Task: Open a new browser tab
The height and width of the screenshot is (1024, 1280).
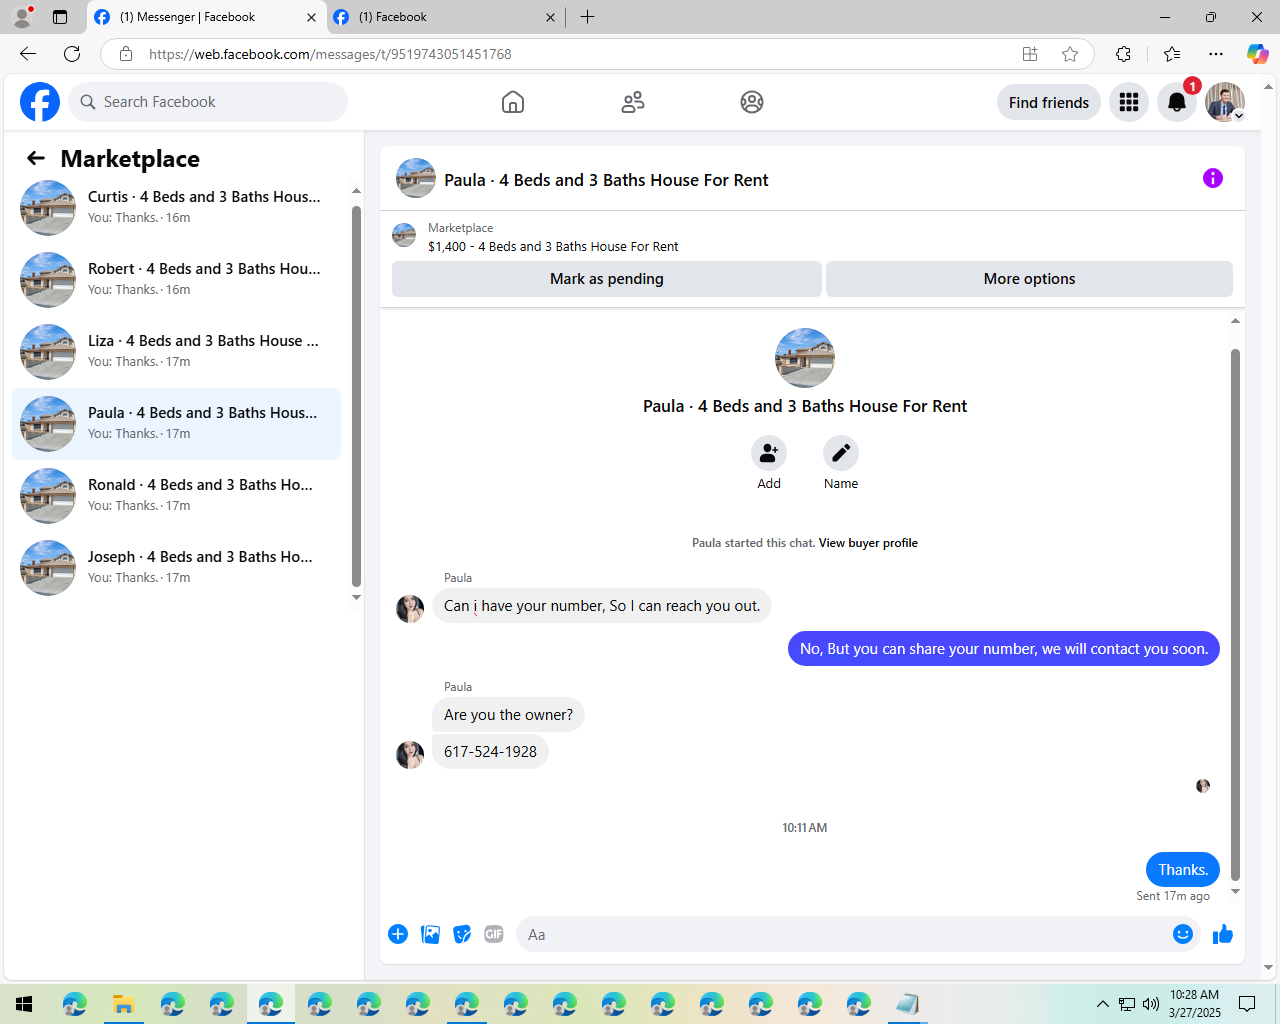Action: coord(588,17)
